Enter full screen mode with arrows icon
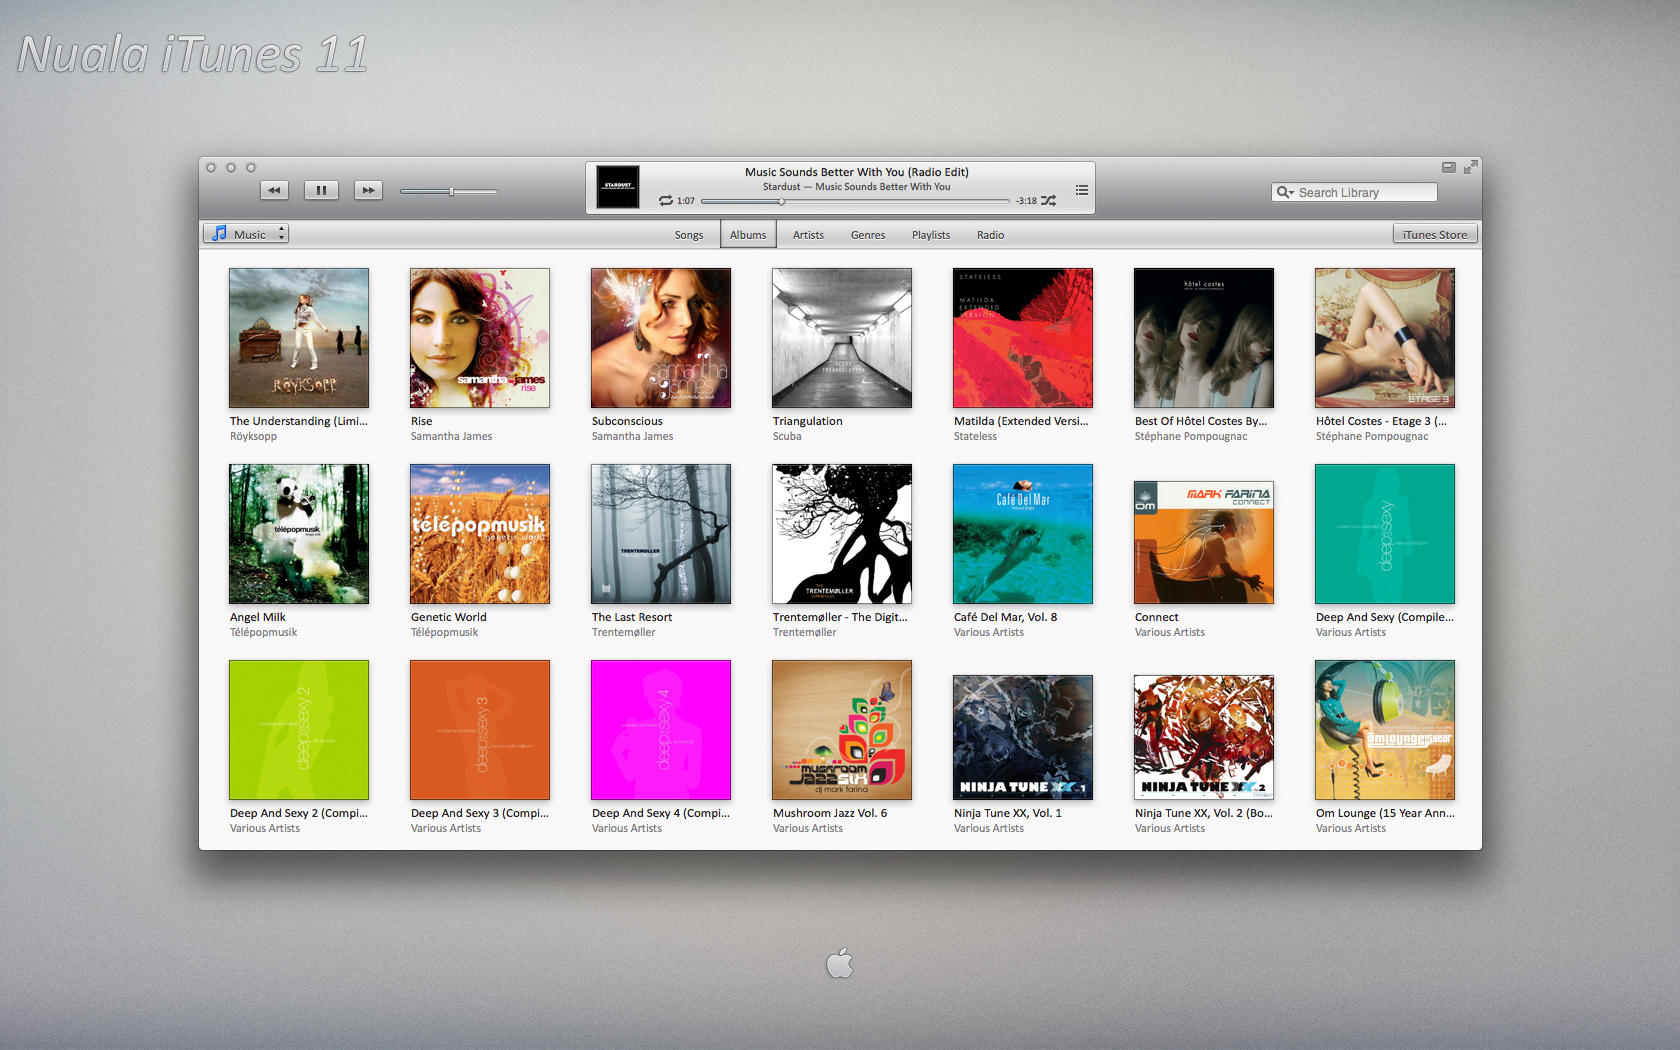This screenshot has height=1050, width=1680. point(1470,167)
